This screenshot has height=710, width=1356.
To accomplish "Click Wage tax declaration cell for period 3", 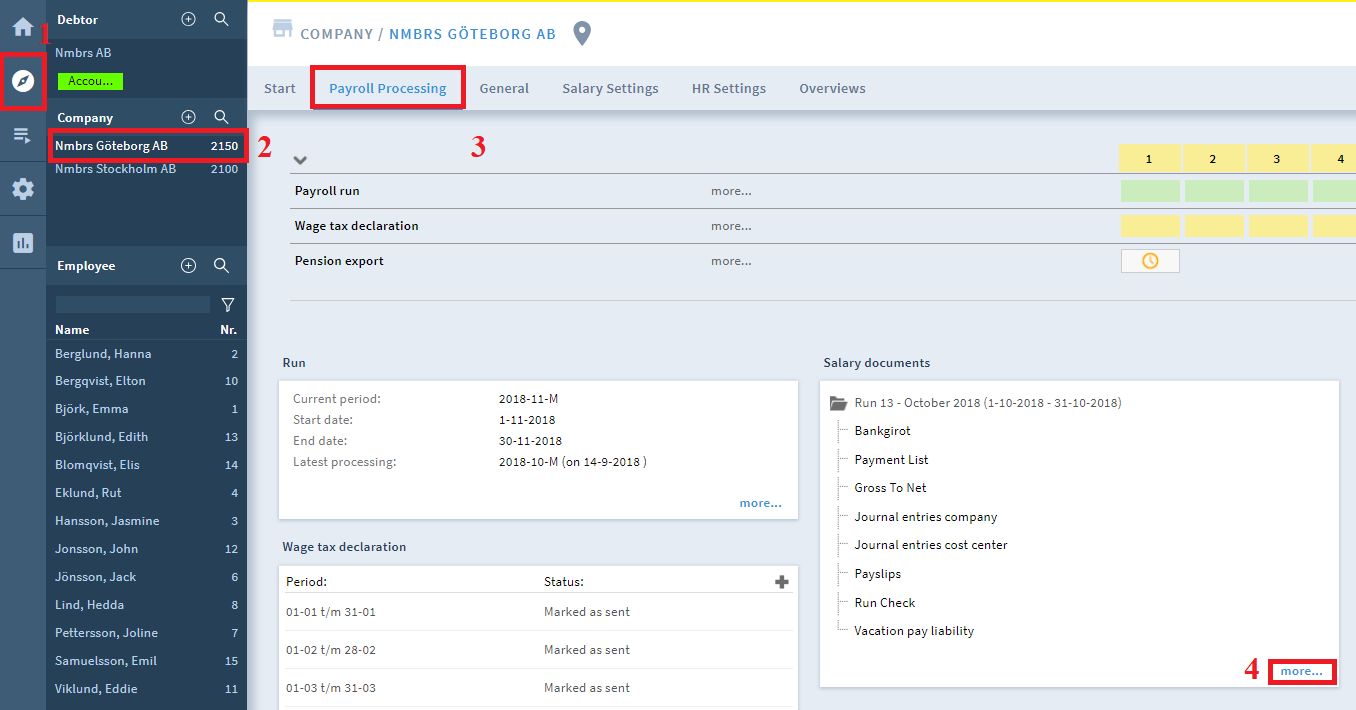I will tap(1278, 226).
